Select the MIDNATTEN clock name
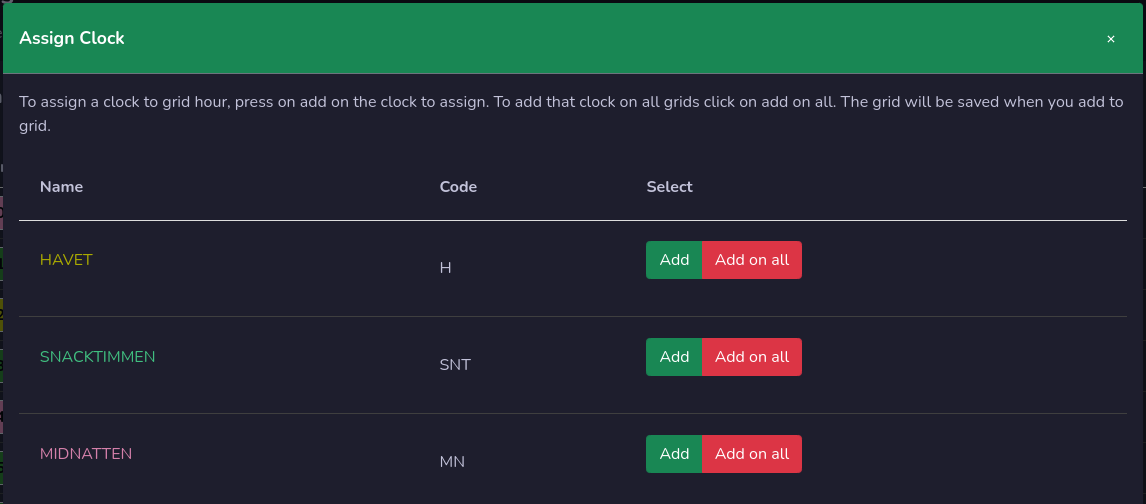Viewport: 1146px width, 504px height. coord(86,454)
